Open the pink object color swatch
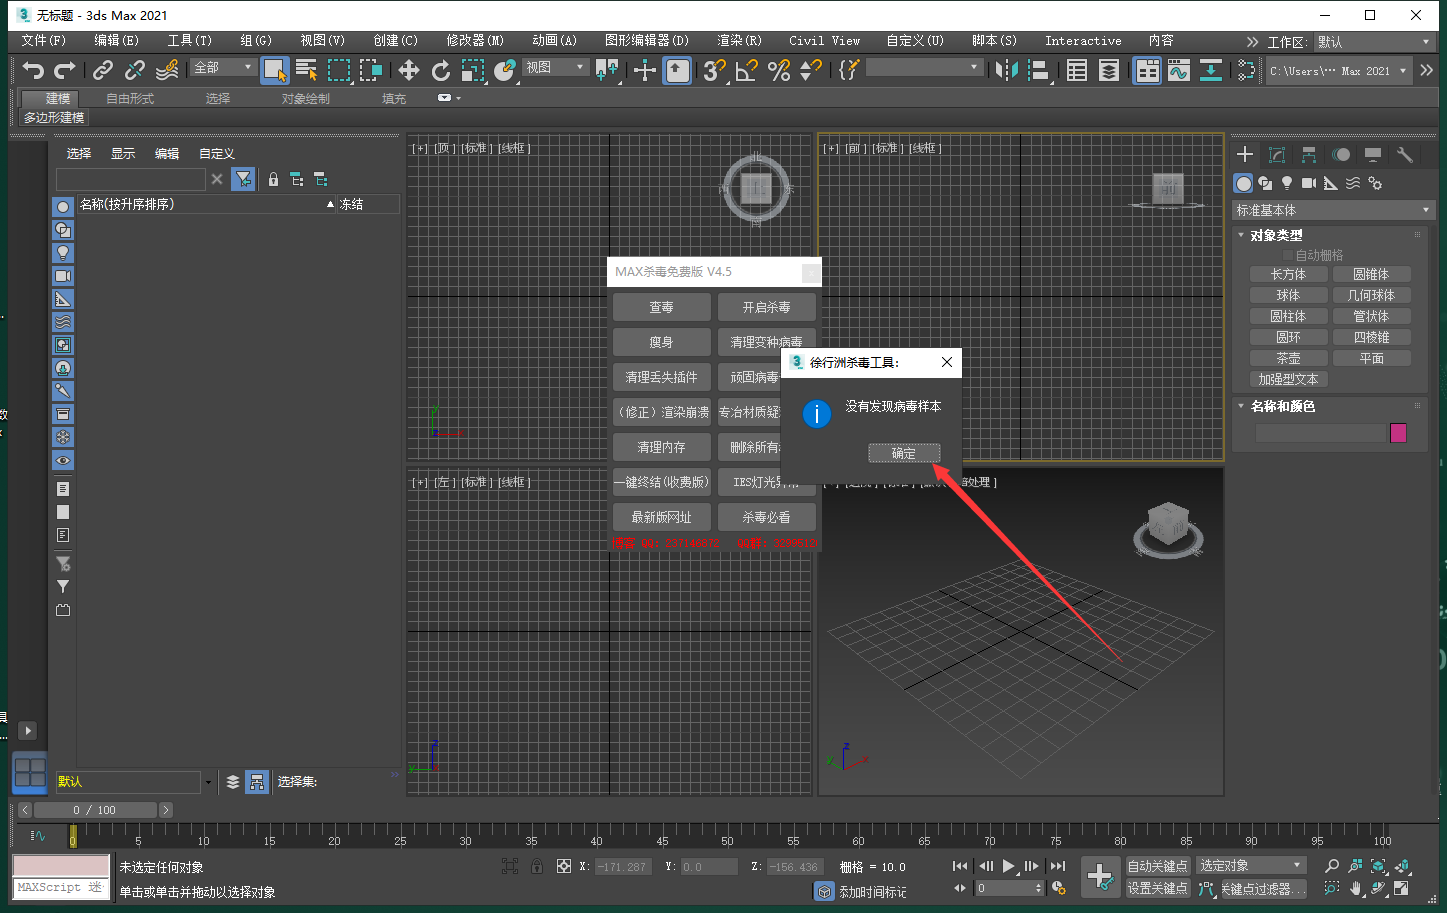The height and width of the screenshot is (913, 1447). pos(1398,432)
